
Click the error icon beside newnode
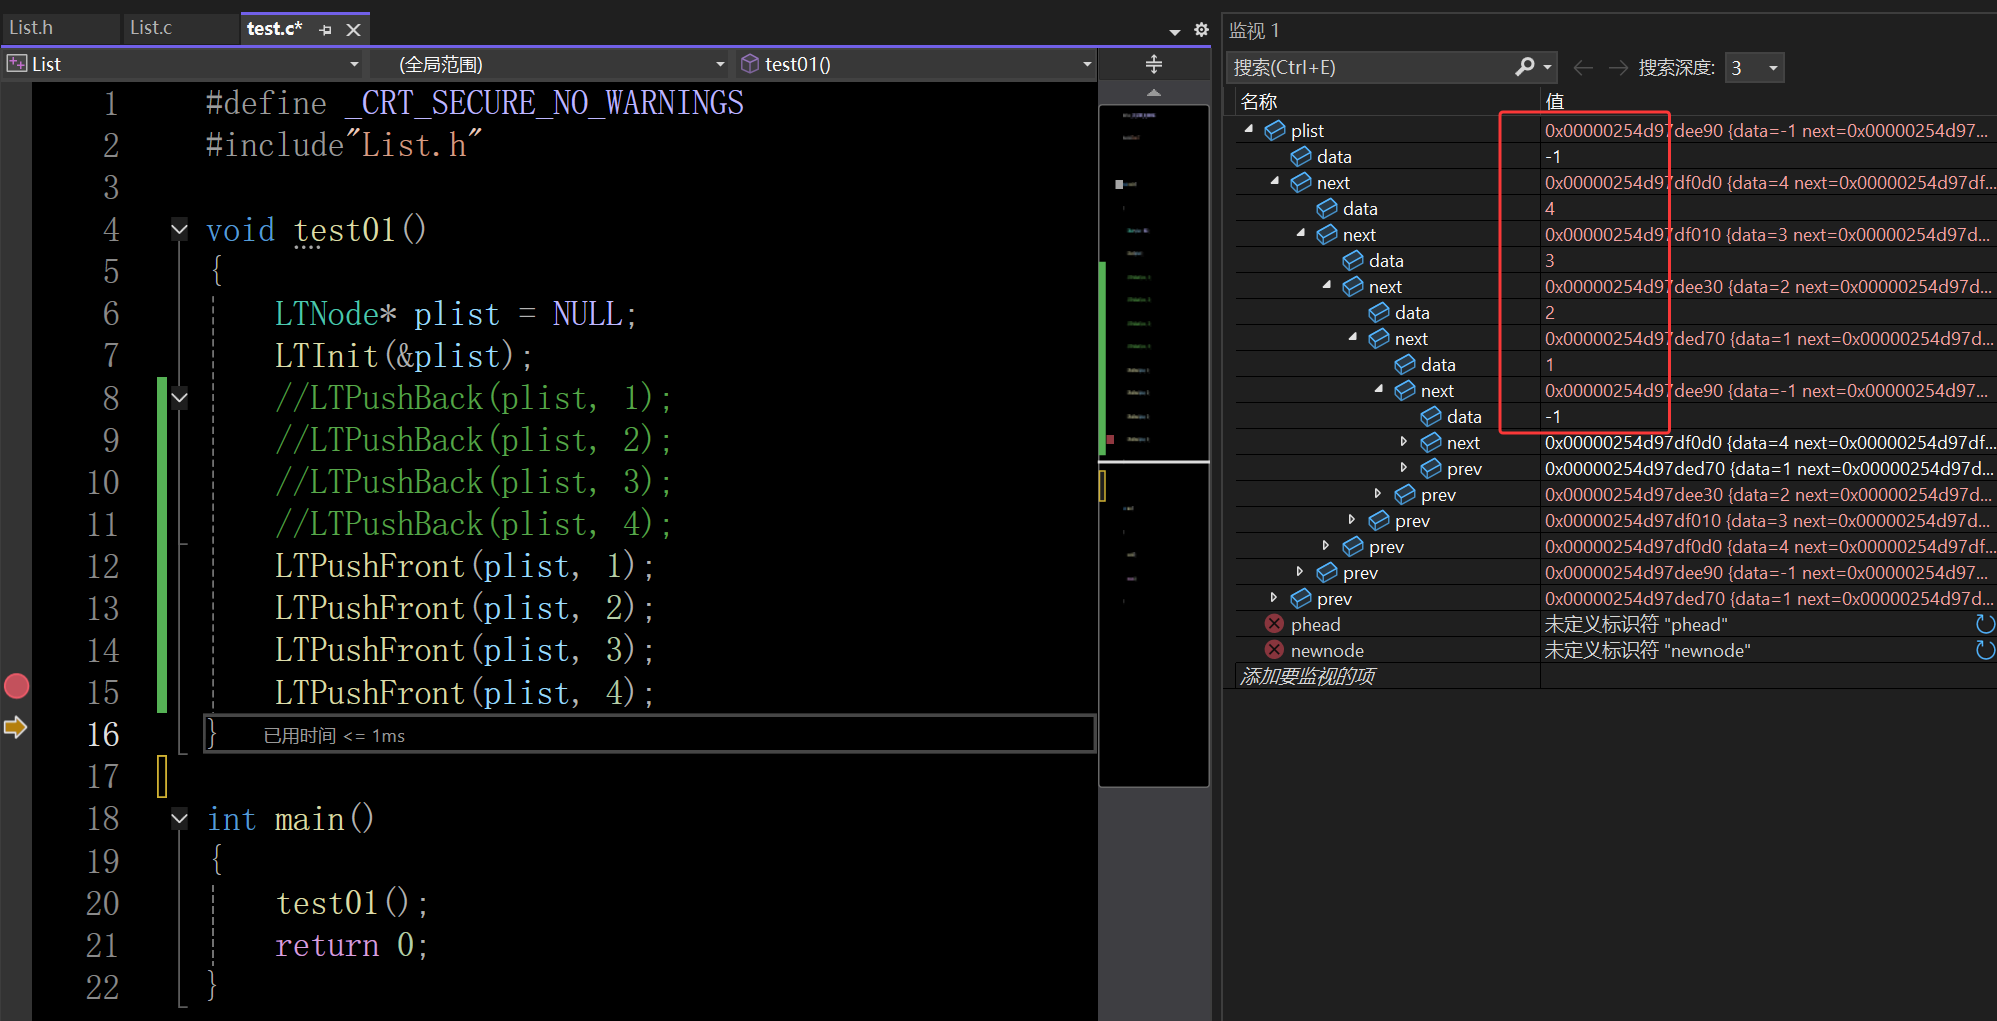[x=1274, y=650]
